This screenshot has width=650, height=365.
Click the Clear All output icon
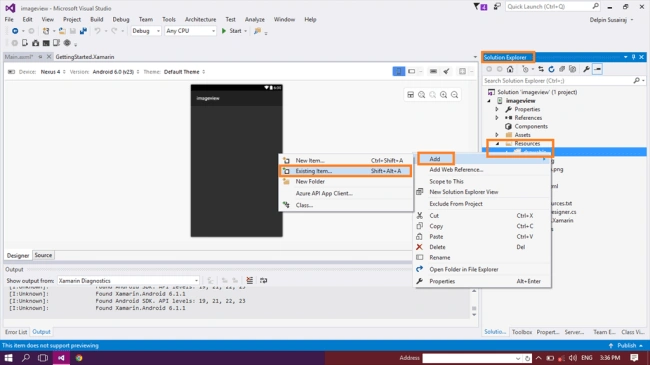250,280
